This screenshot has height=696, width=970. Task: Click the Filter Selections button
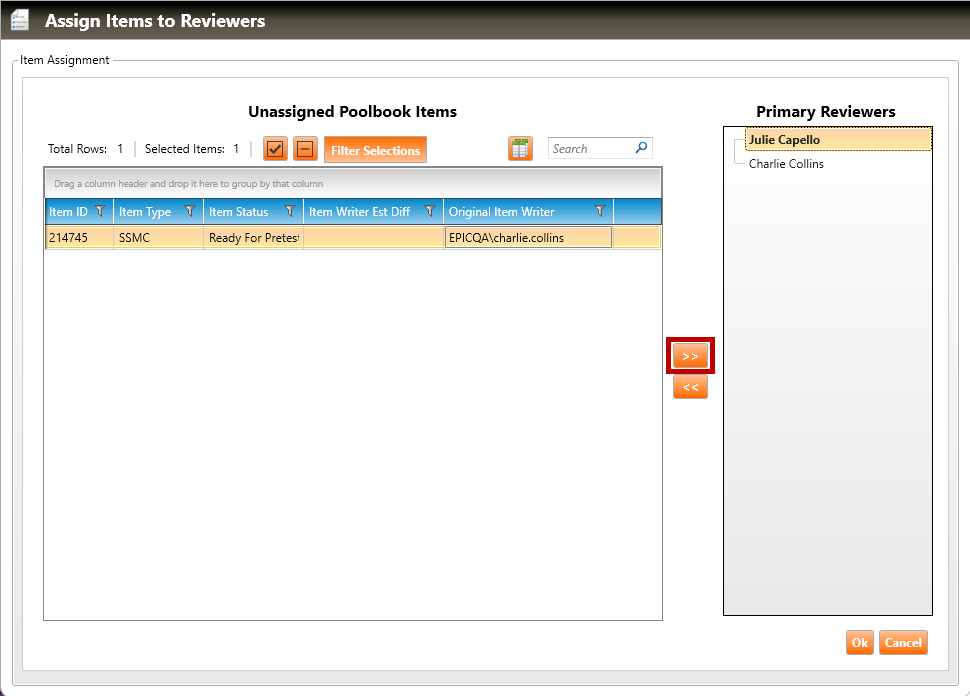pos(375,150)
